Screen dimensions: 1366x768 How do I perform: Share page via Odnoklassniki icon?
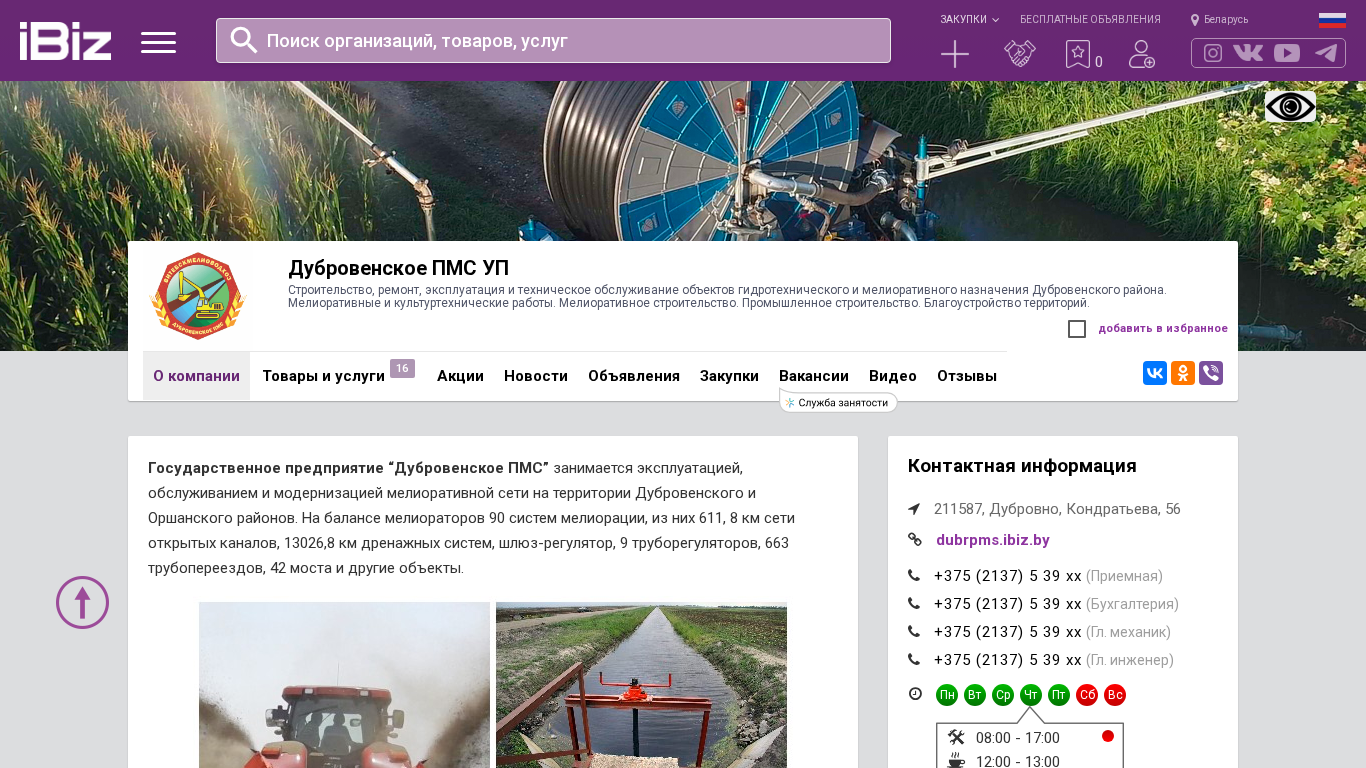coord(1183,373)
